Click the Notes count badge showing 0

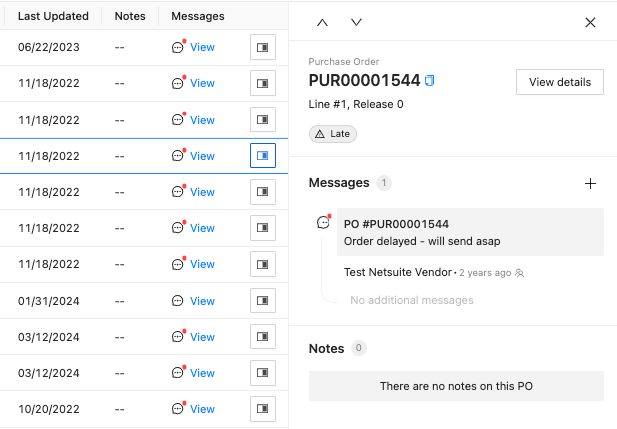[358, 348]
